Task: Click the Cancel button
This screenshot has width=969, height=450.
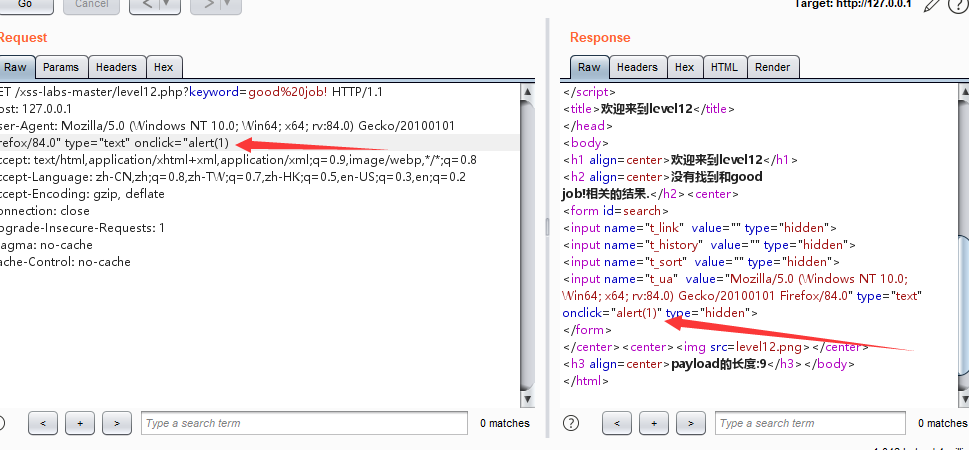Action: tap(91, 5)
